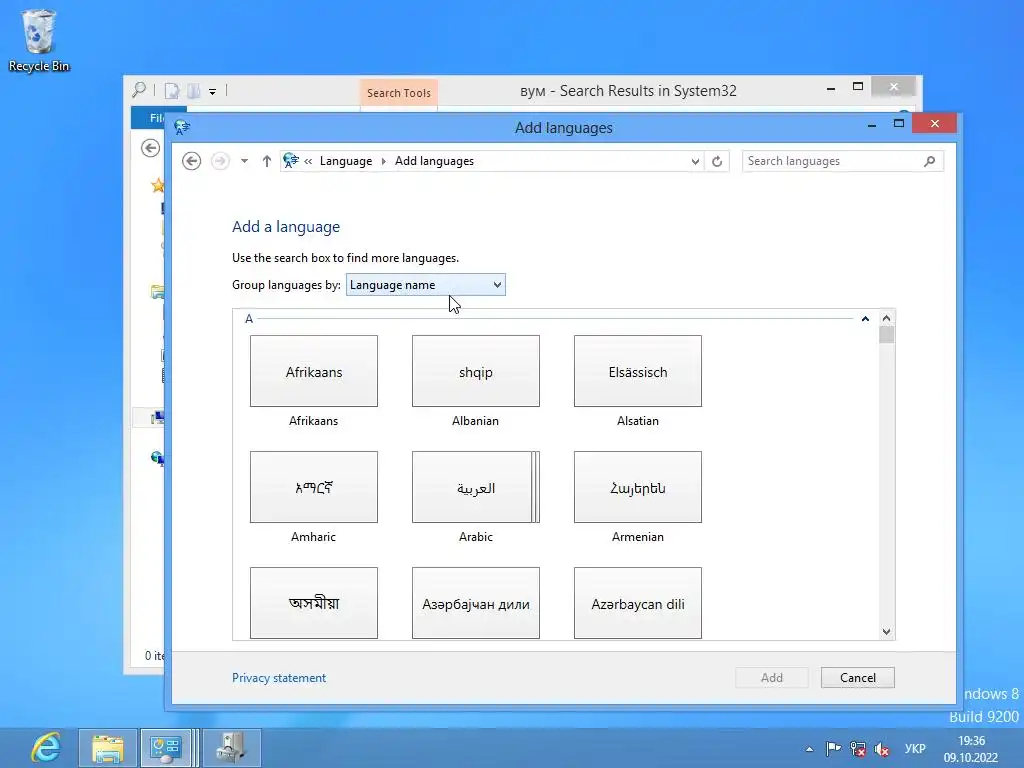1024x768 pixels.
Task: Click the scrollbar down arrow in language list
Action: 886,632
